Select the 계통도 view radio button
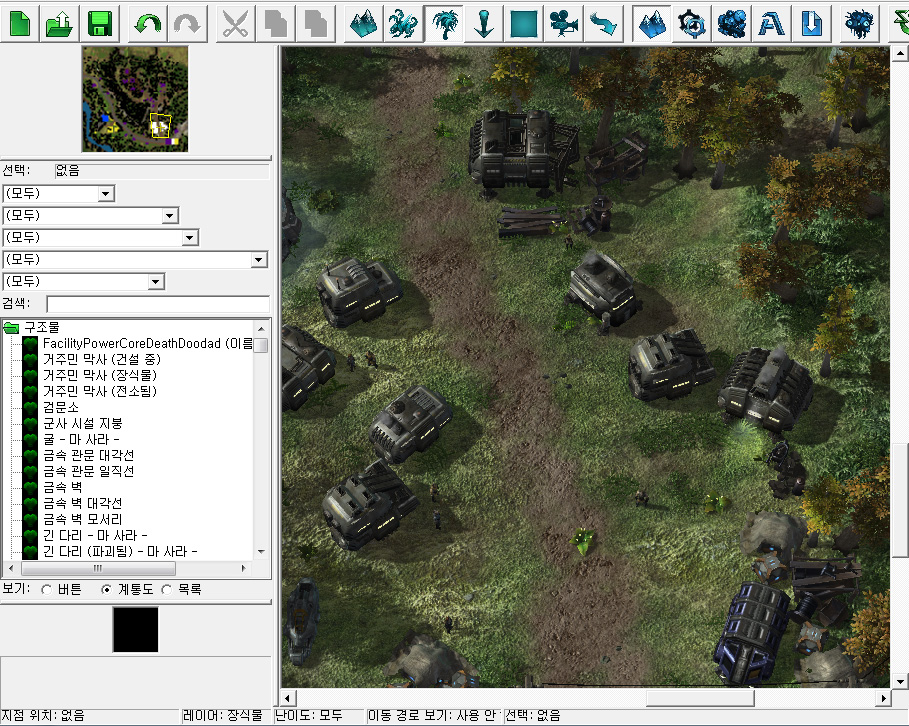This screenshot has width=909, height=726. [106, 590]
